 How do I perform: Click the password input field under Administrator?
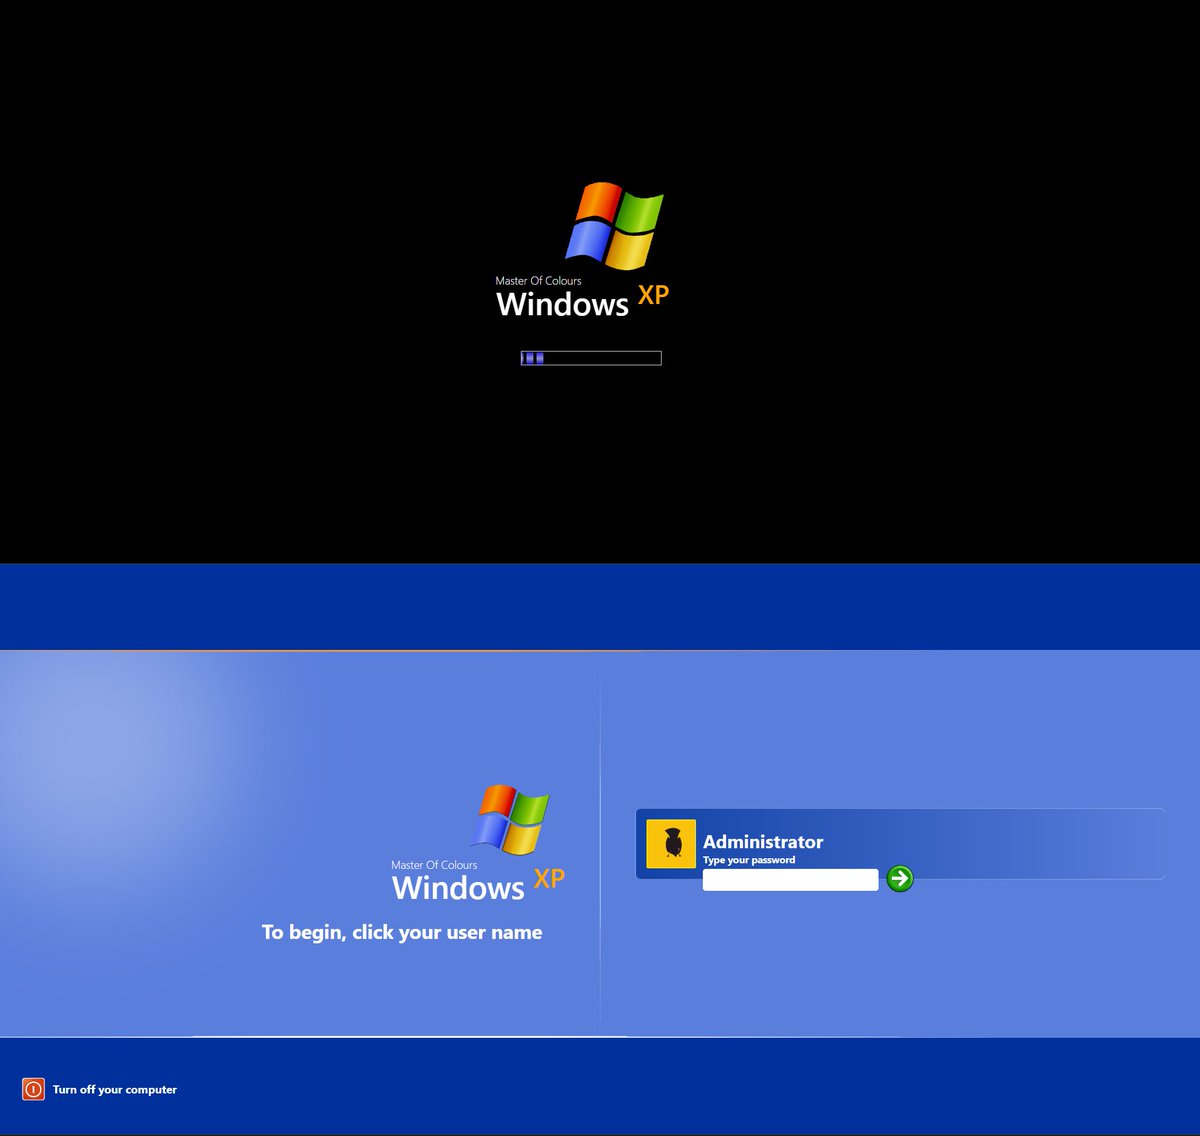790,880
